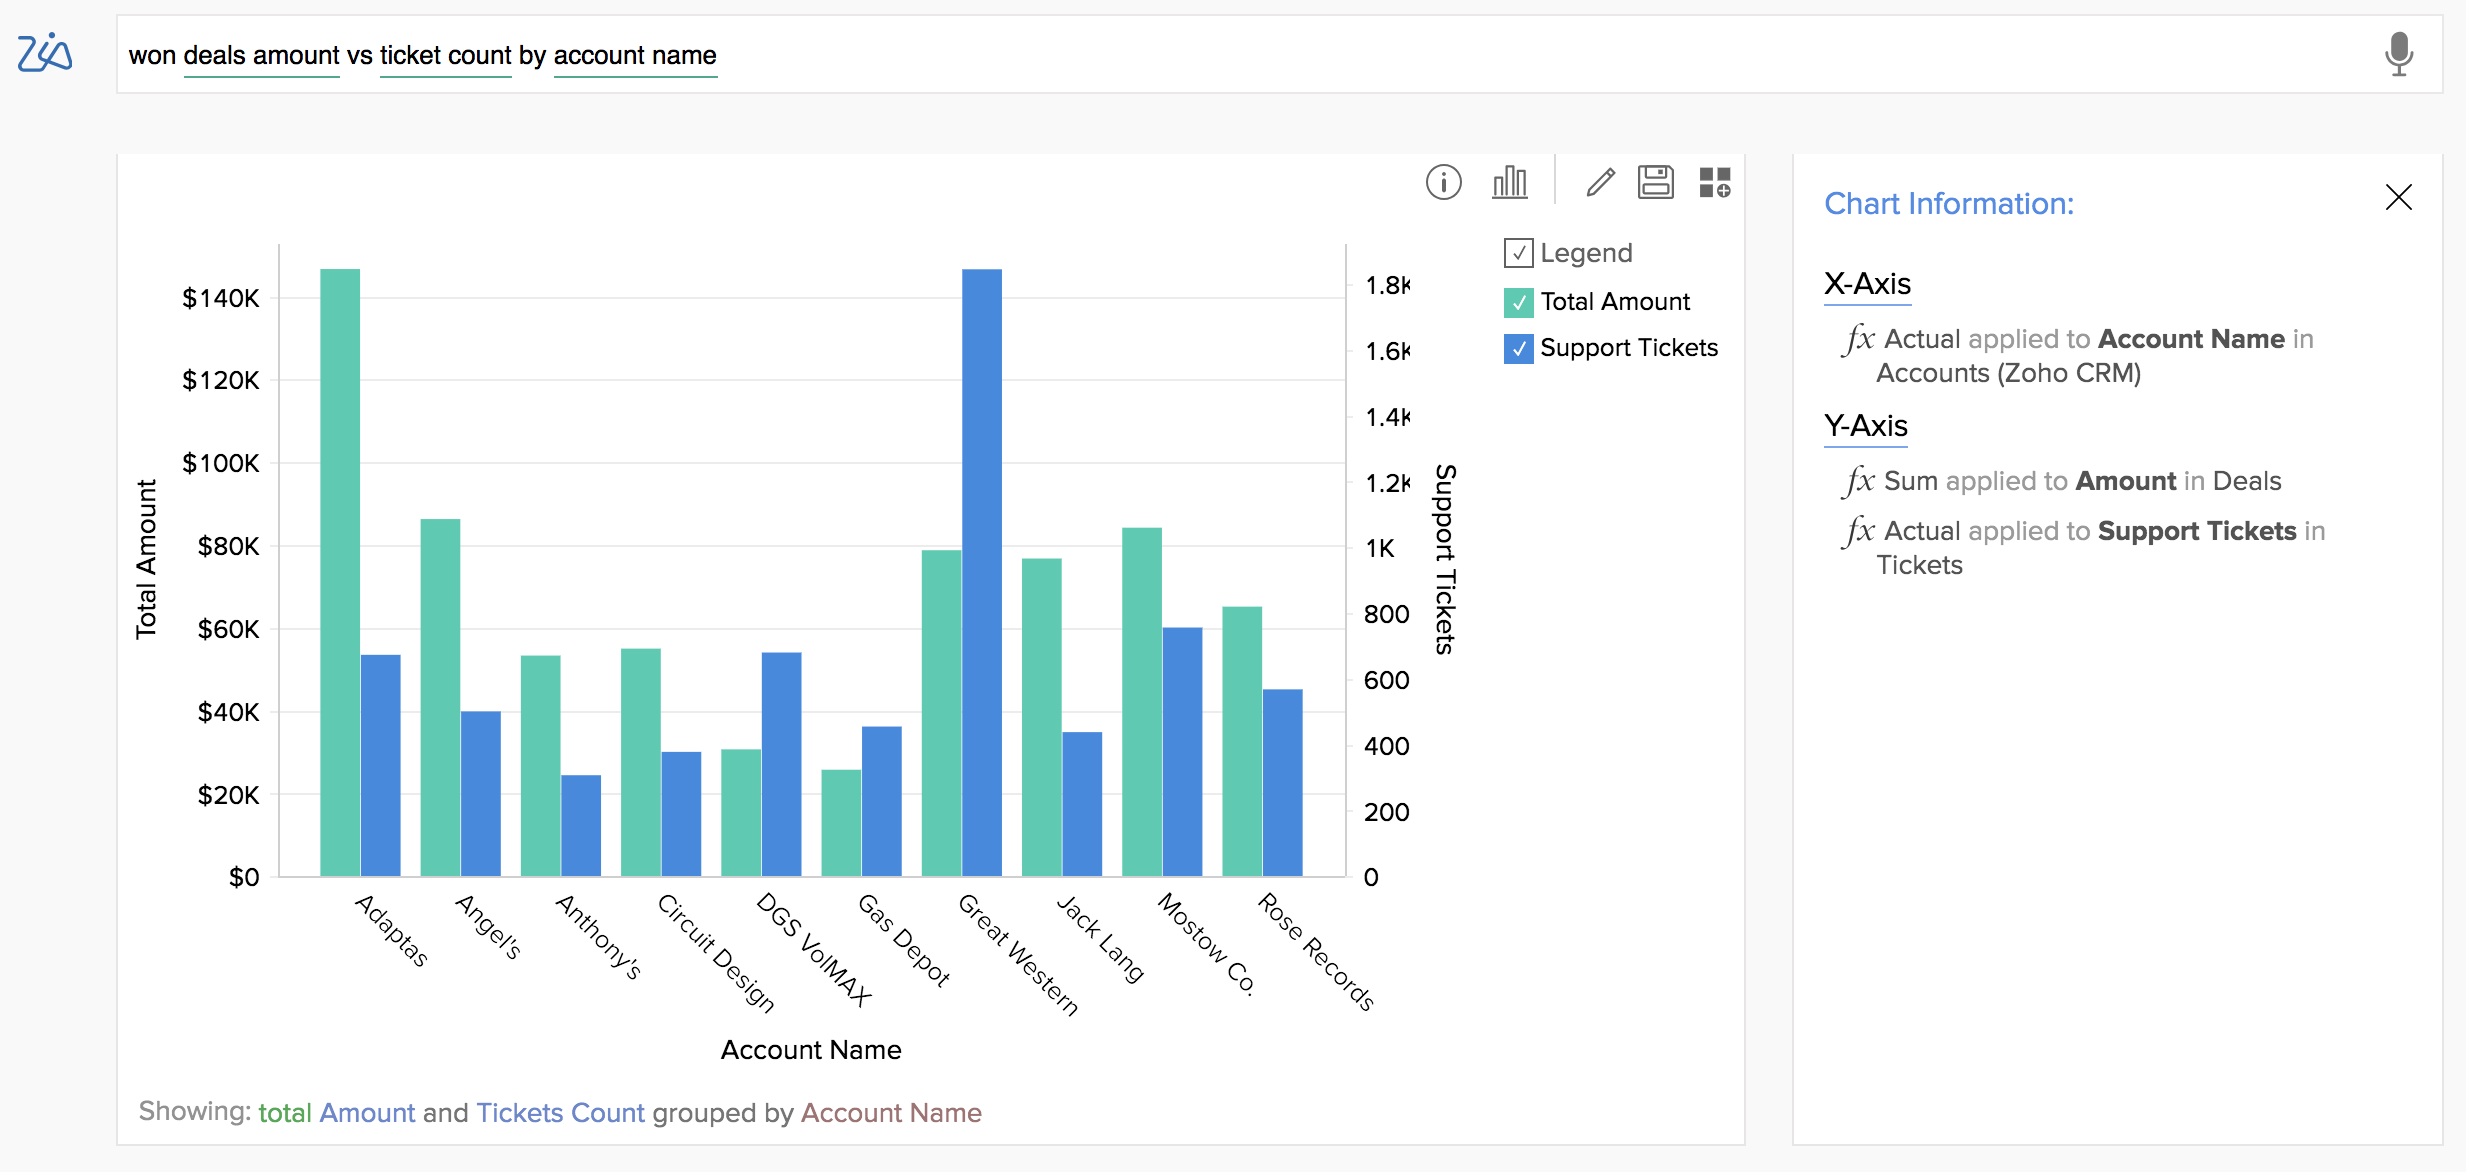The height and width of the screenshot is (1172, 2466).
Task: Click 'Account Name' link in Showing text
Action: (x=890, y=1113)
